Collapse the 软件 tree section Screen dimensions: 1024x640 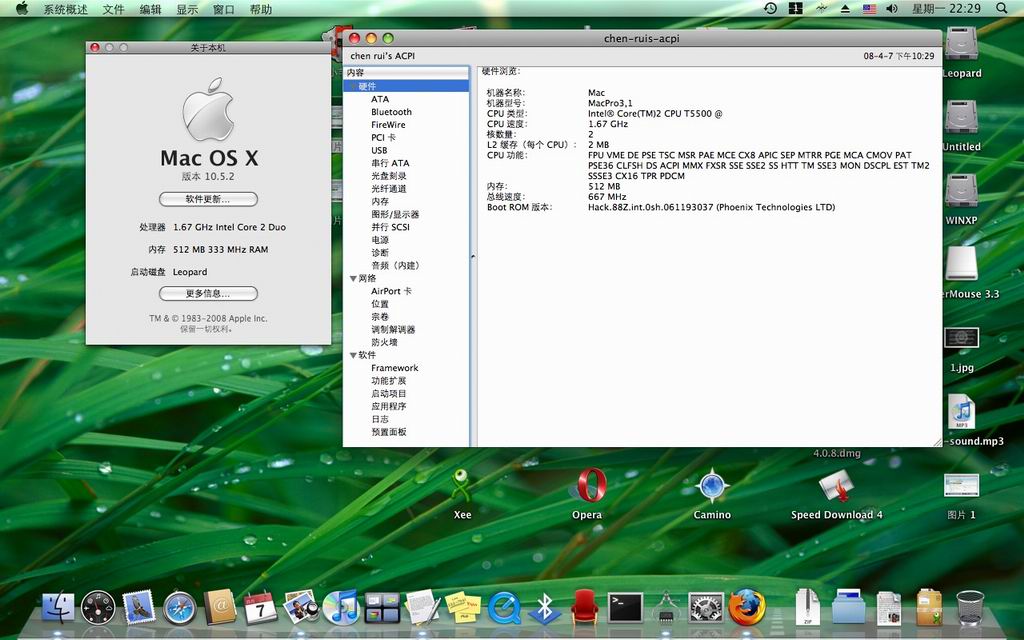tap(353, 355)
